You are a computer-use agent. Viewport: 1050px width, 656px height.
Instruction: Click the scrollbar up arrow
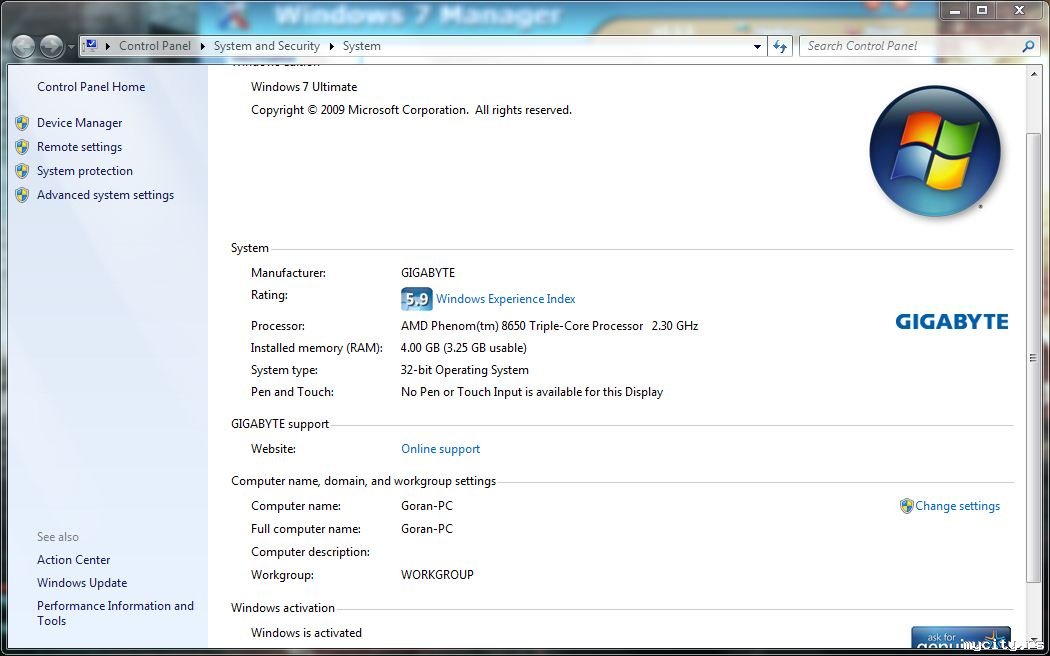[x=1034, y=75]
